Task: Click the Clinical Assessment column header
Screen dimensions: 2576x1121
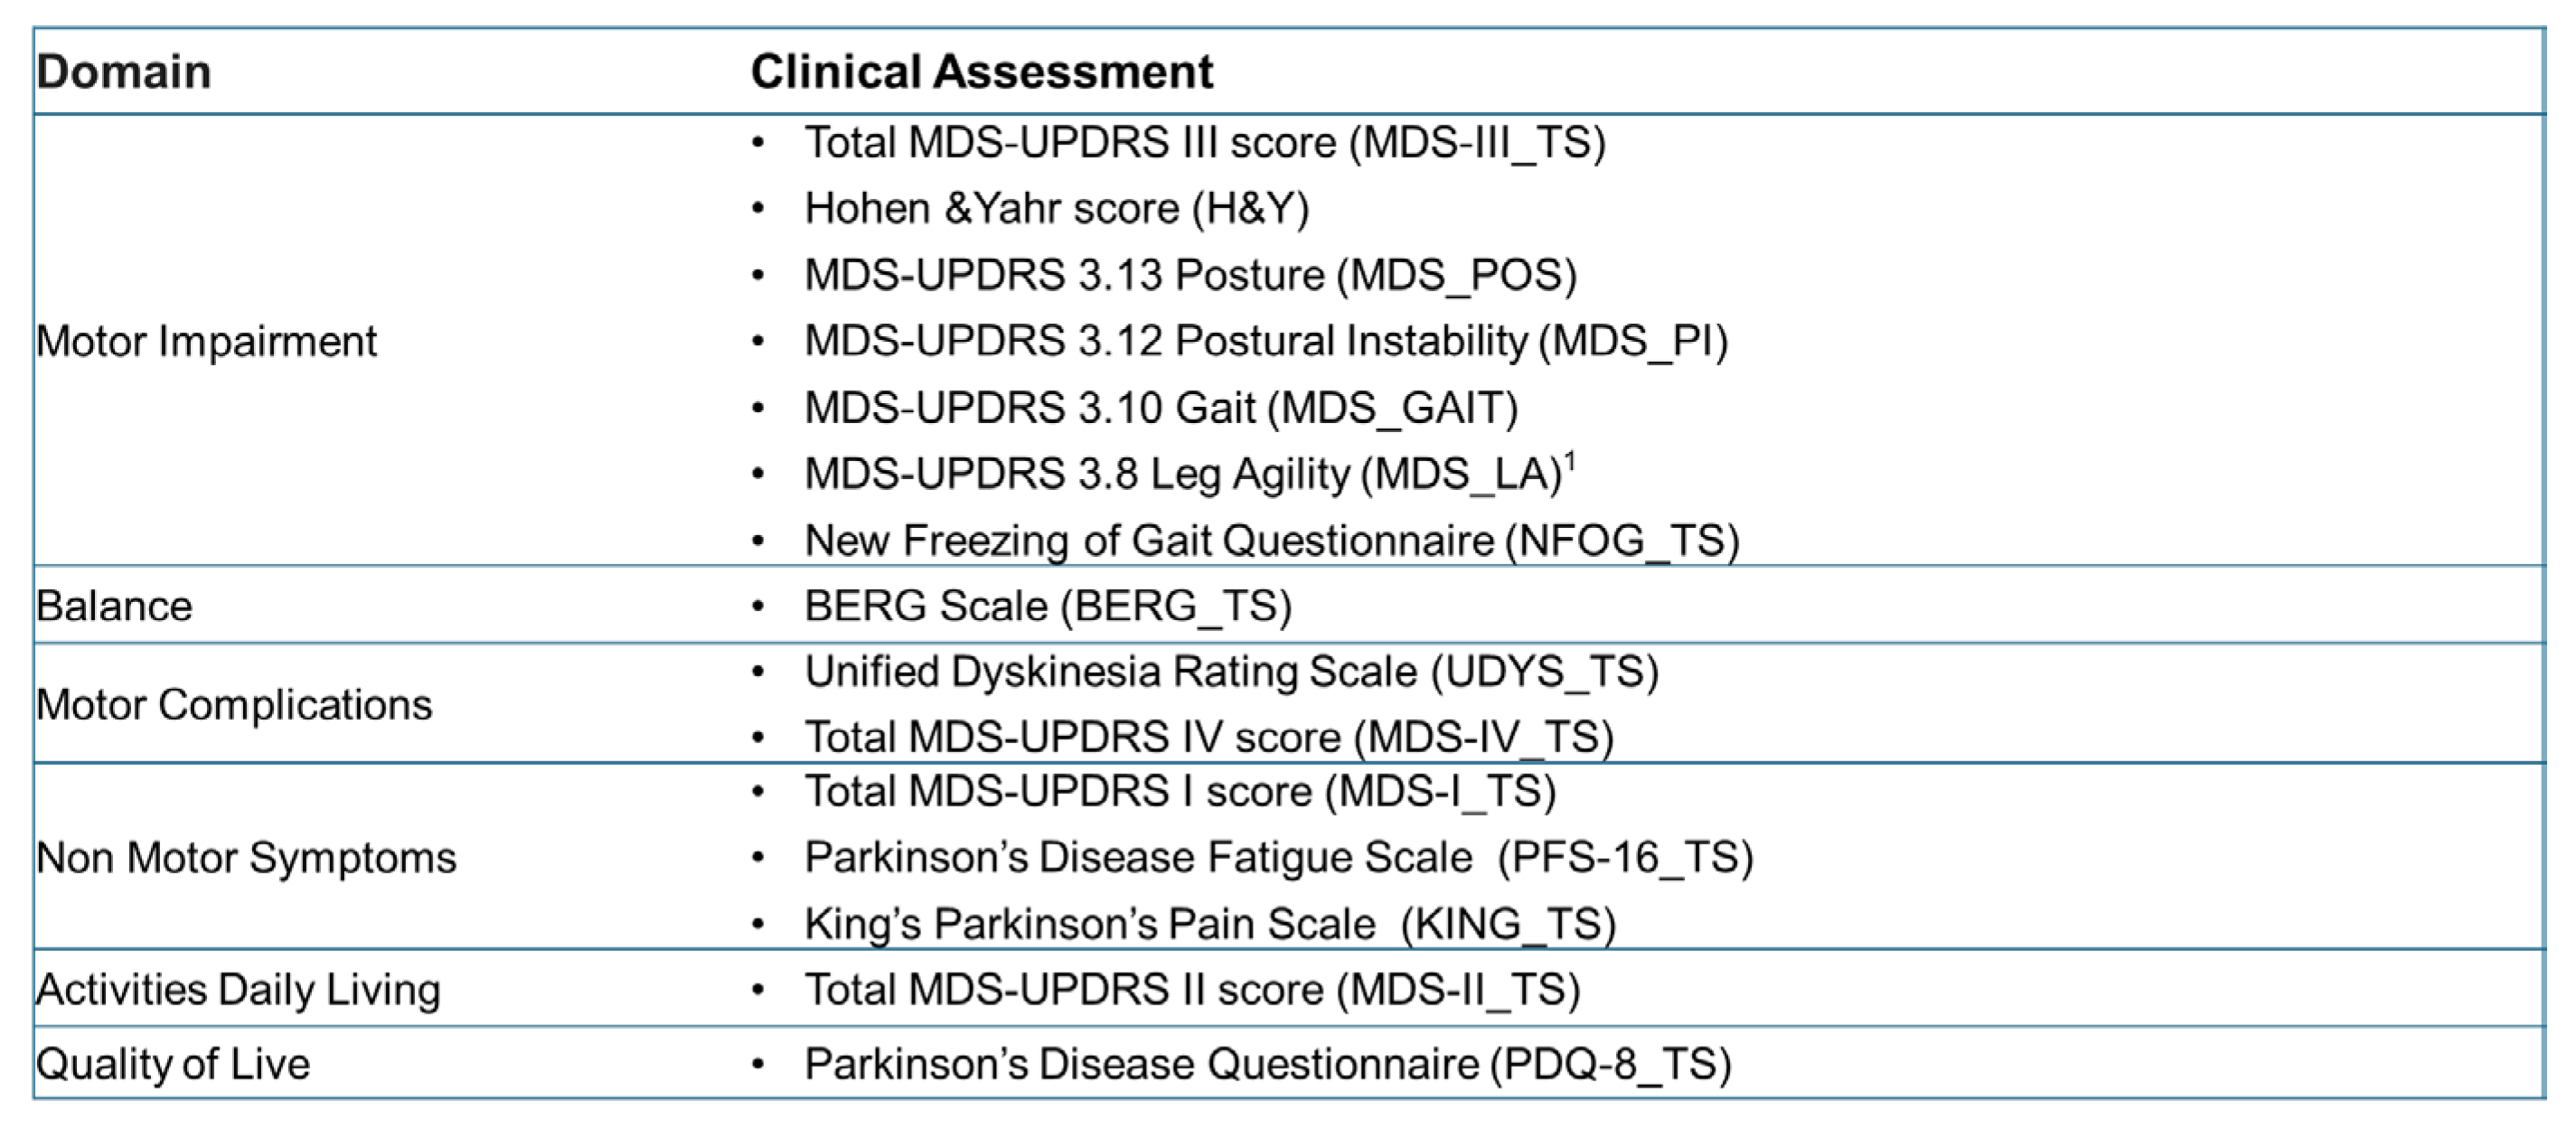Action: (982, 72)
